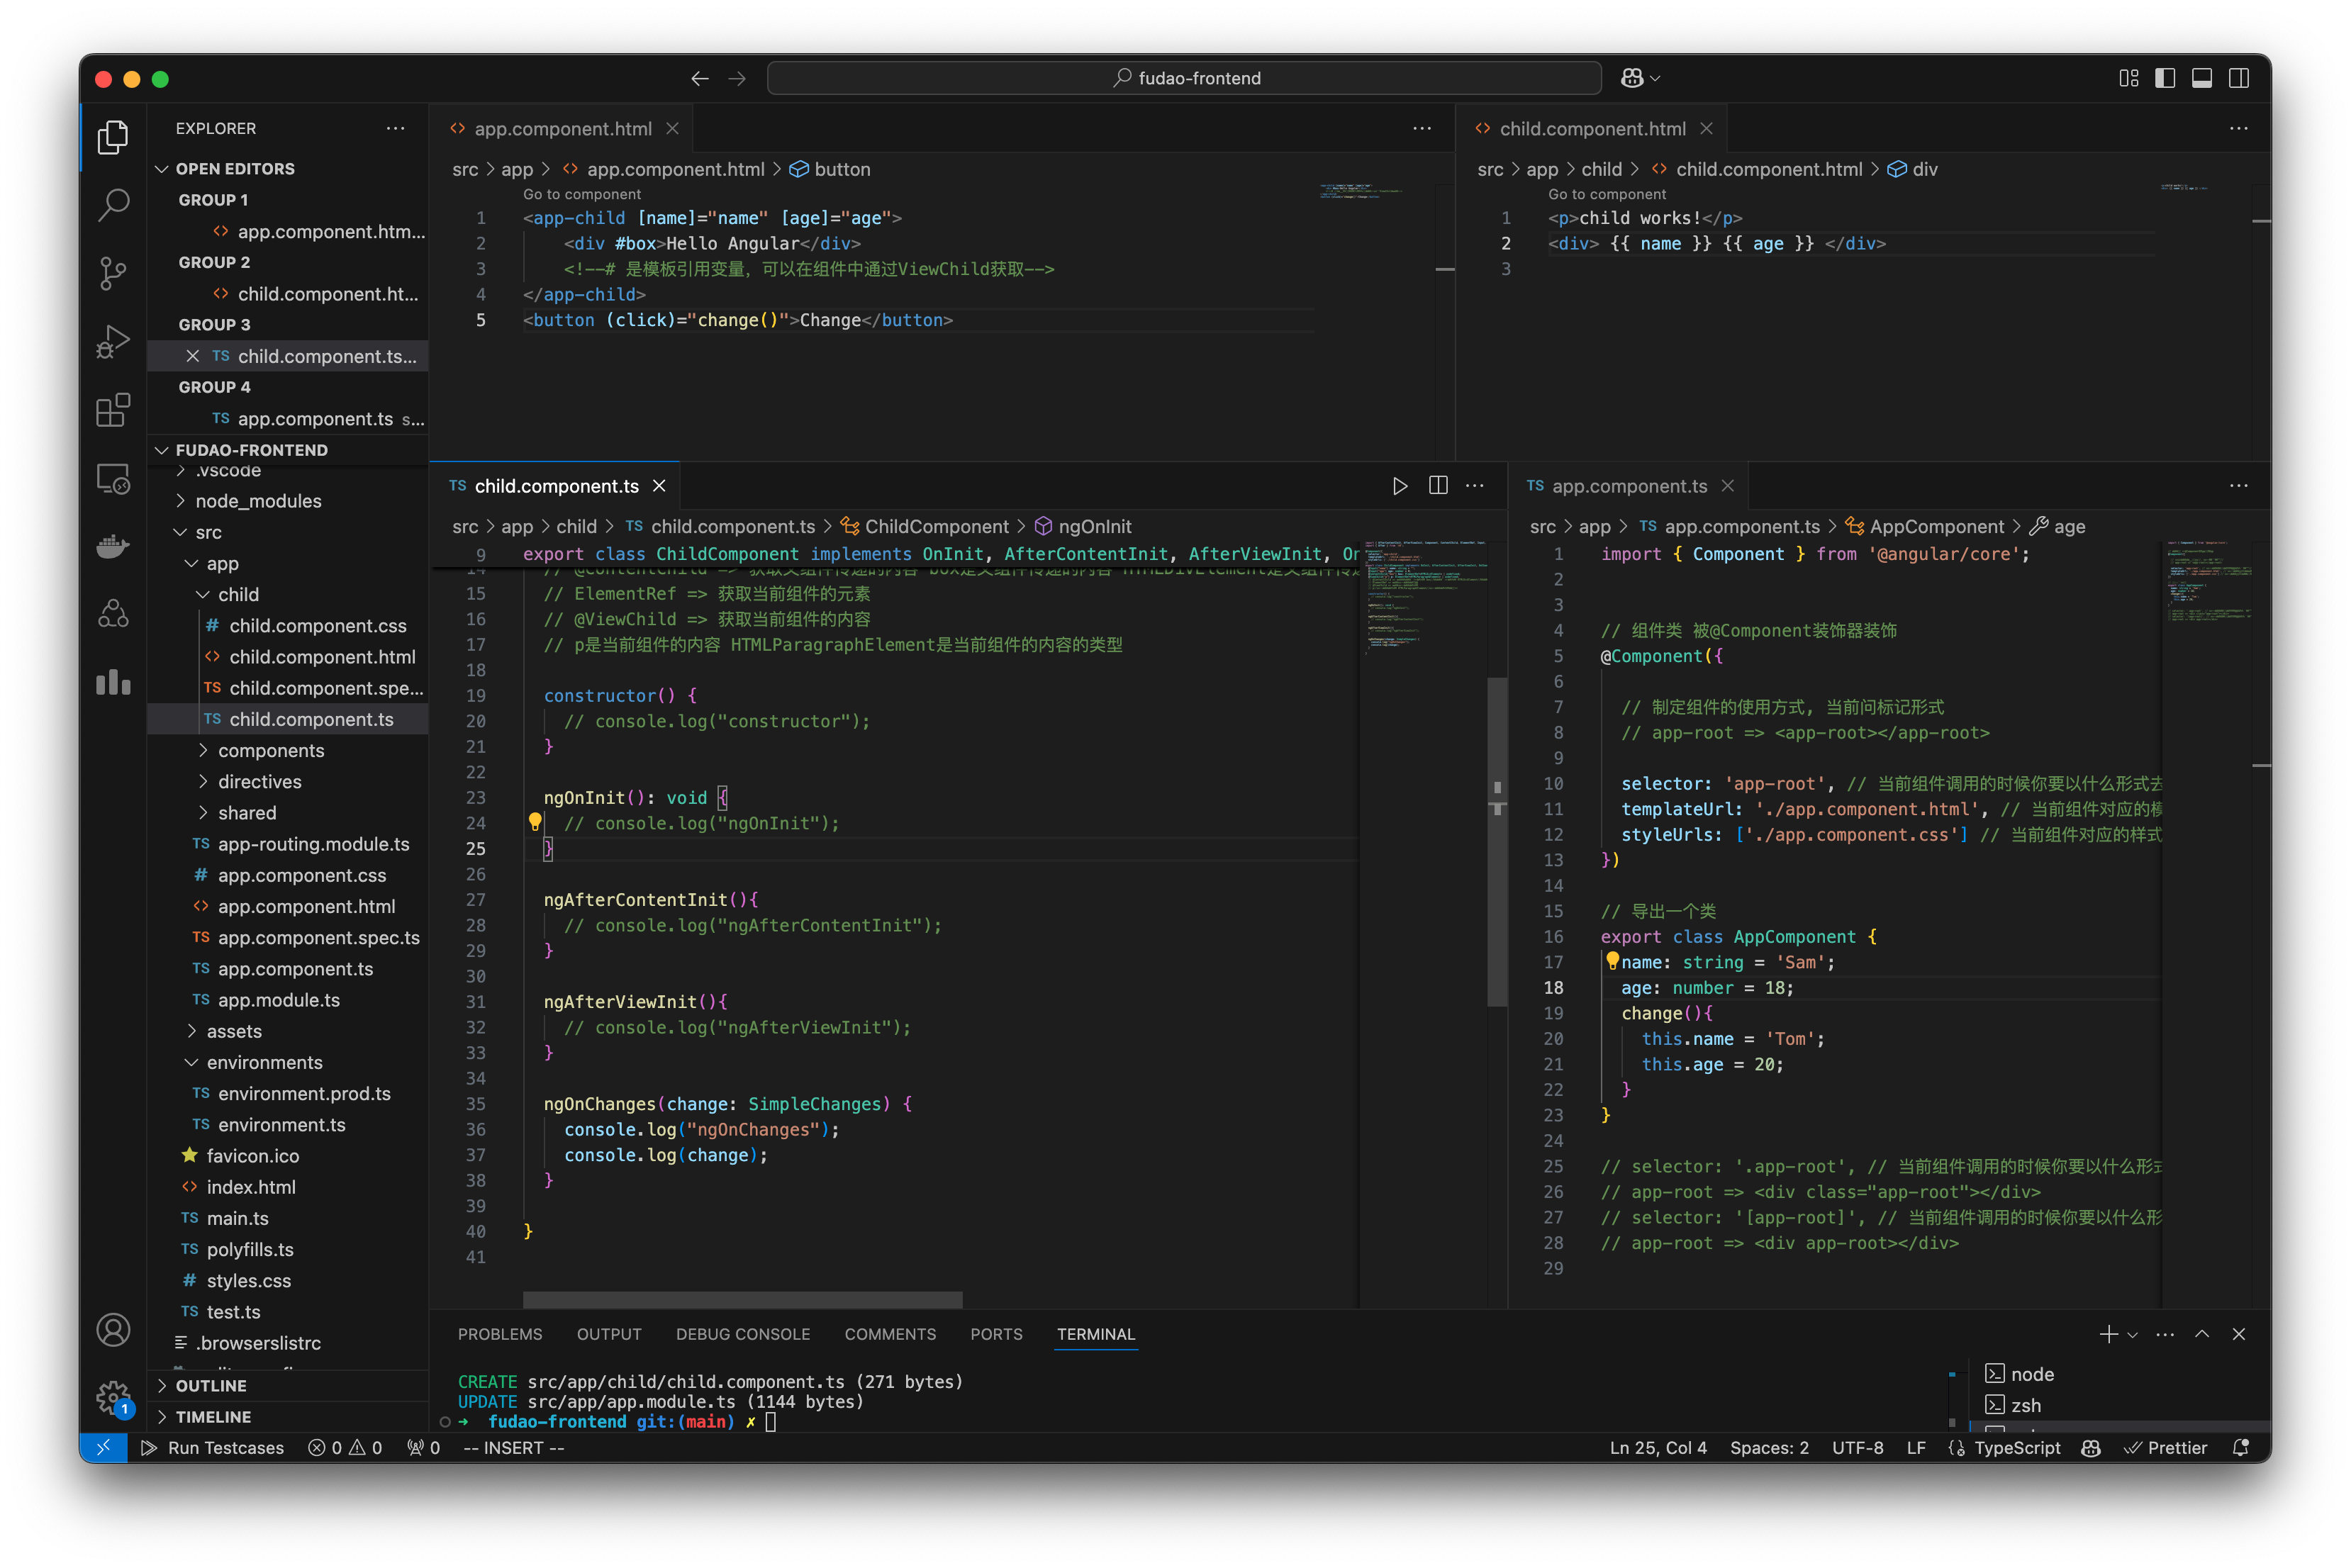The image size is (2351, 1568).
Task: Click the UTF-8 encoding in status bar
Action: coord(1861,1449)
